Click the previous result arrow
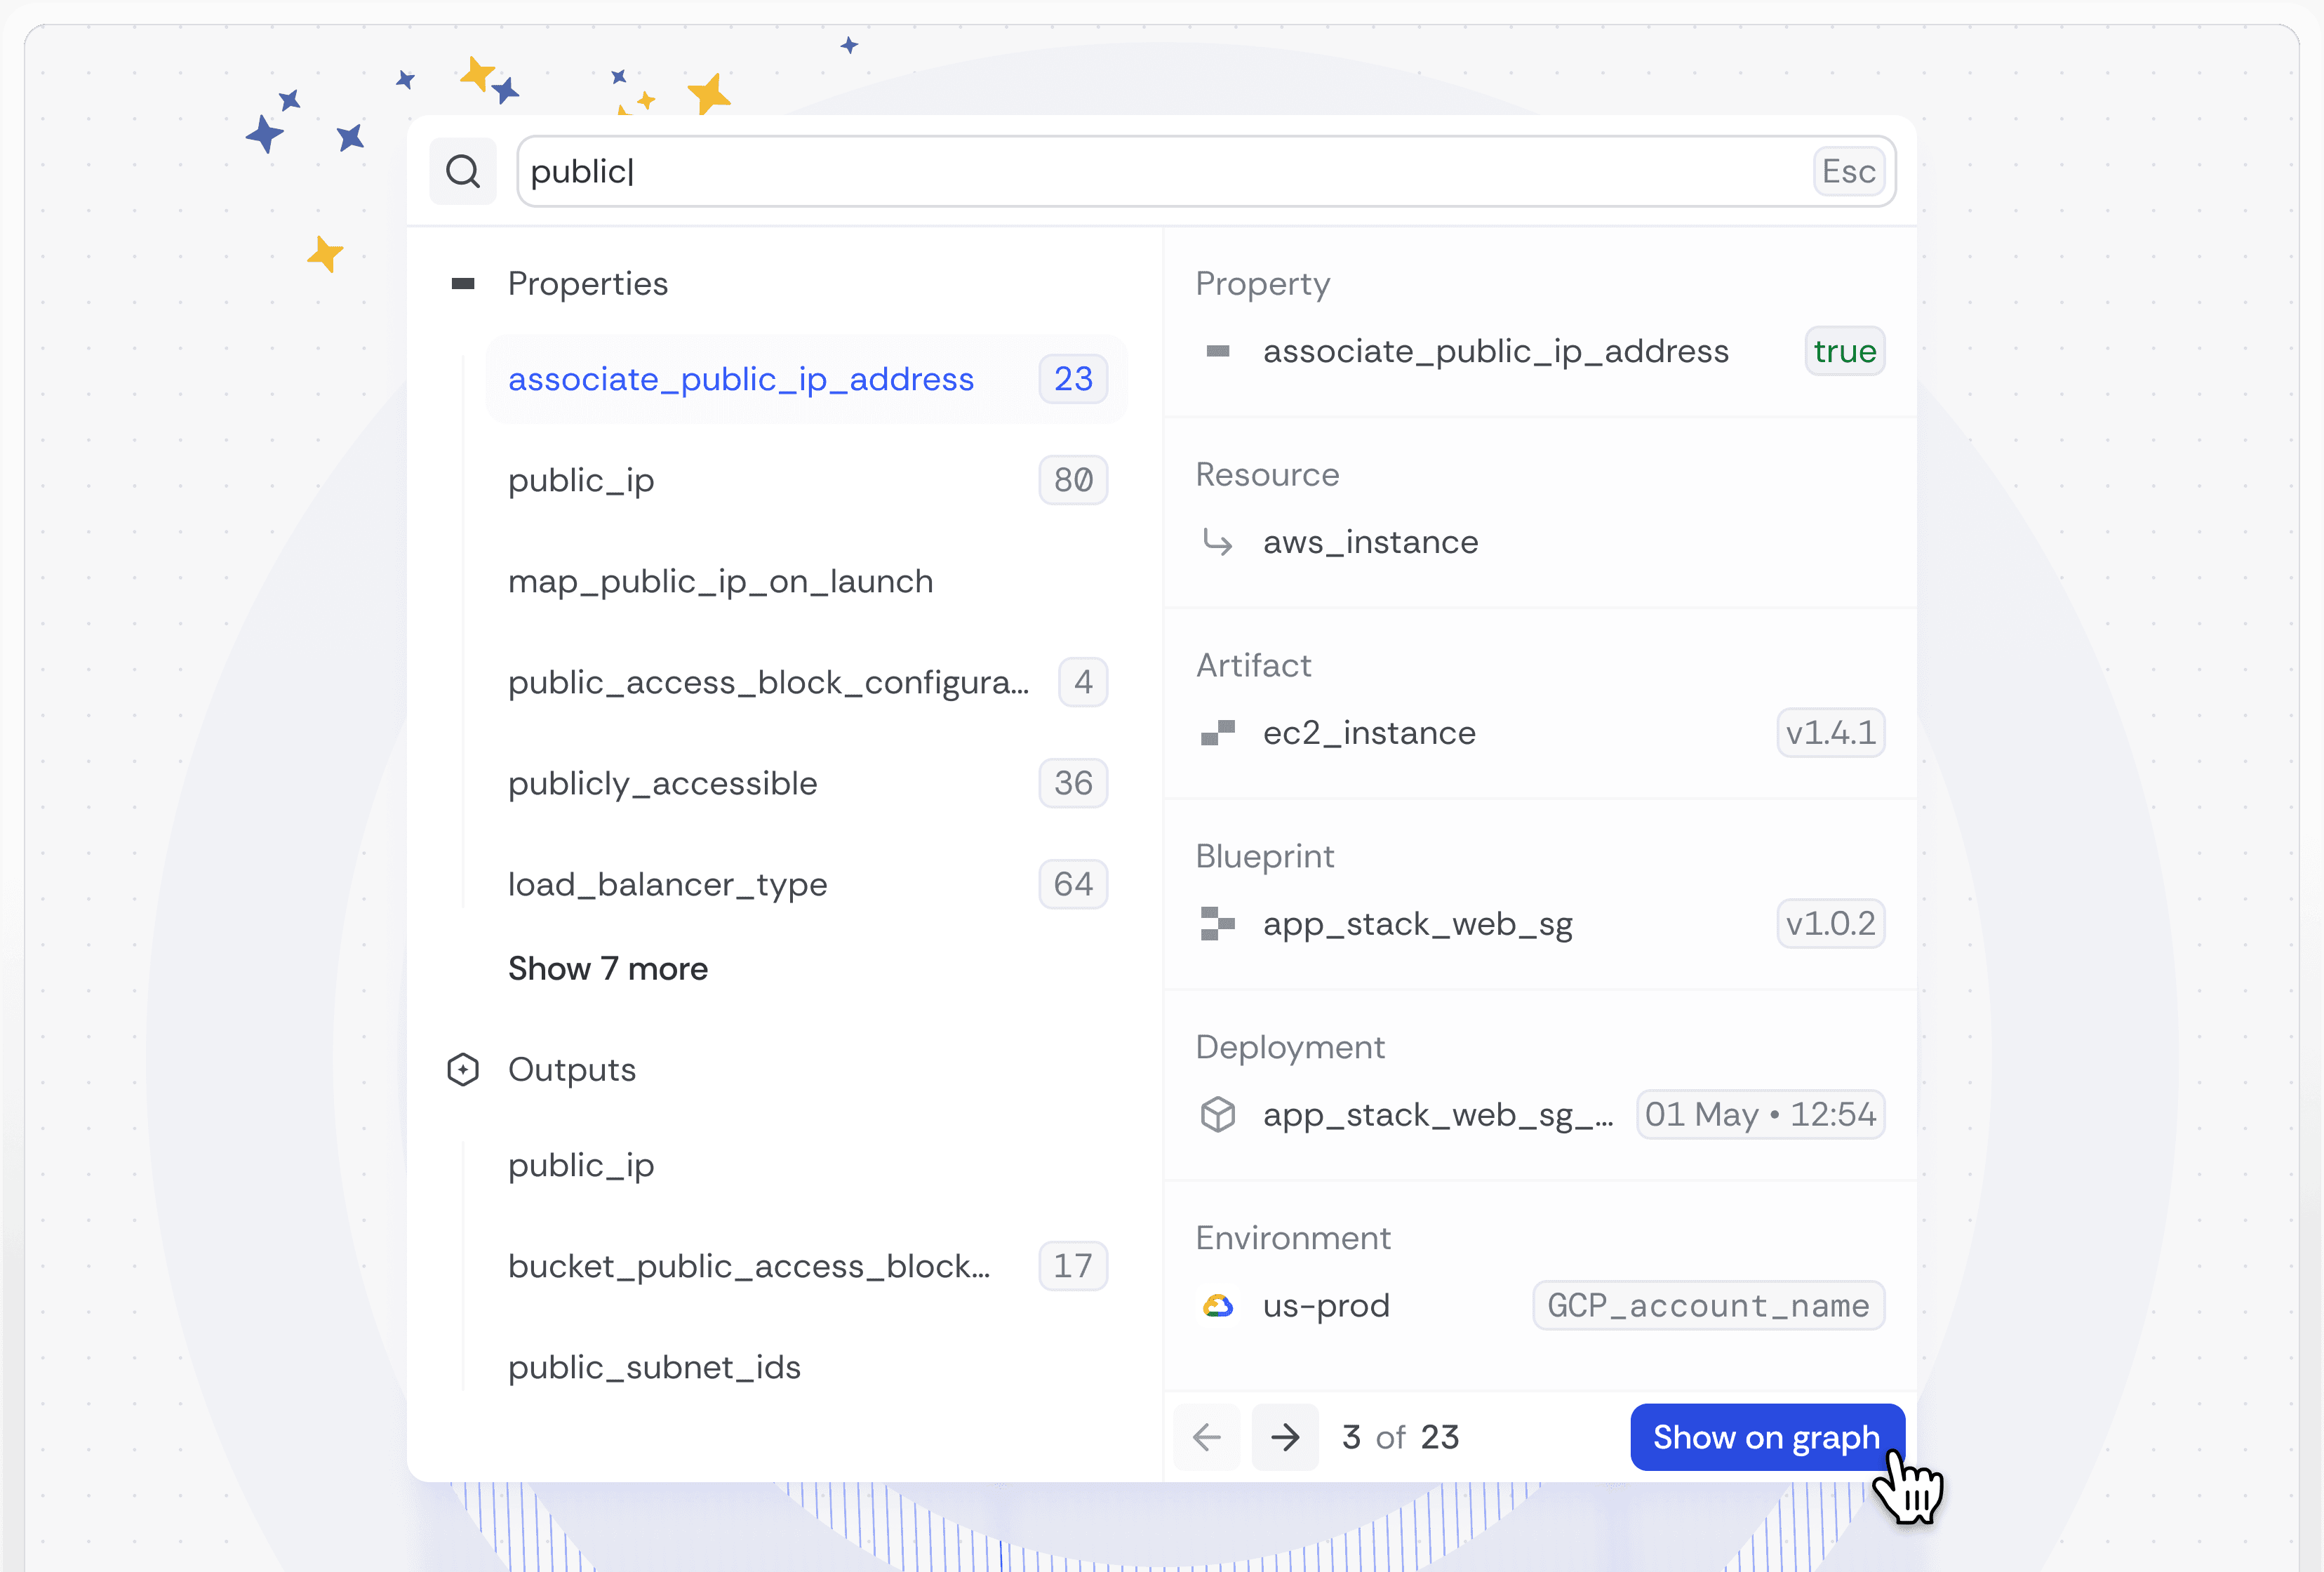The width and height of the screenshot is (2324, 1572). pyautogui.click(x=1207, y=1437)
